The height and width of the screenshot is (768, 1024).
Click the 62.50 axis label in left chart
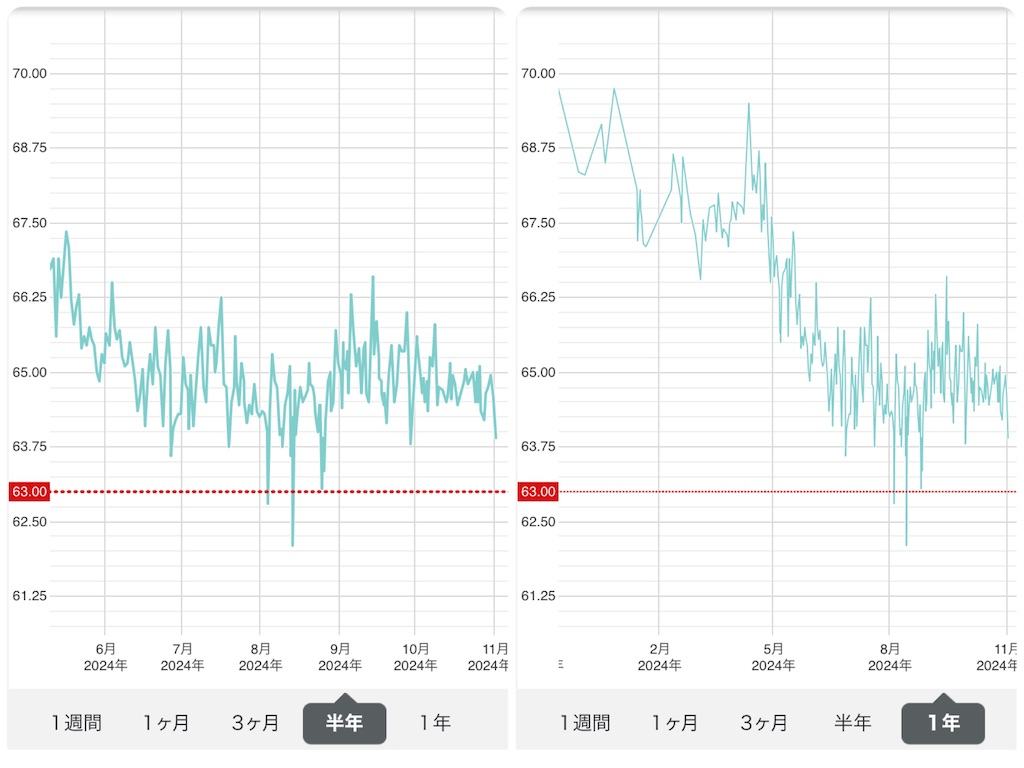(29, 522)
